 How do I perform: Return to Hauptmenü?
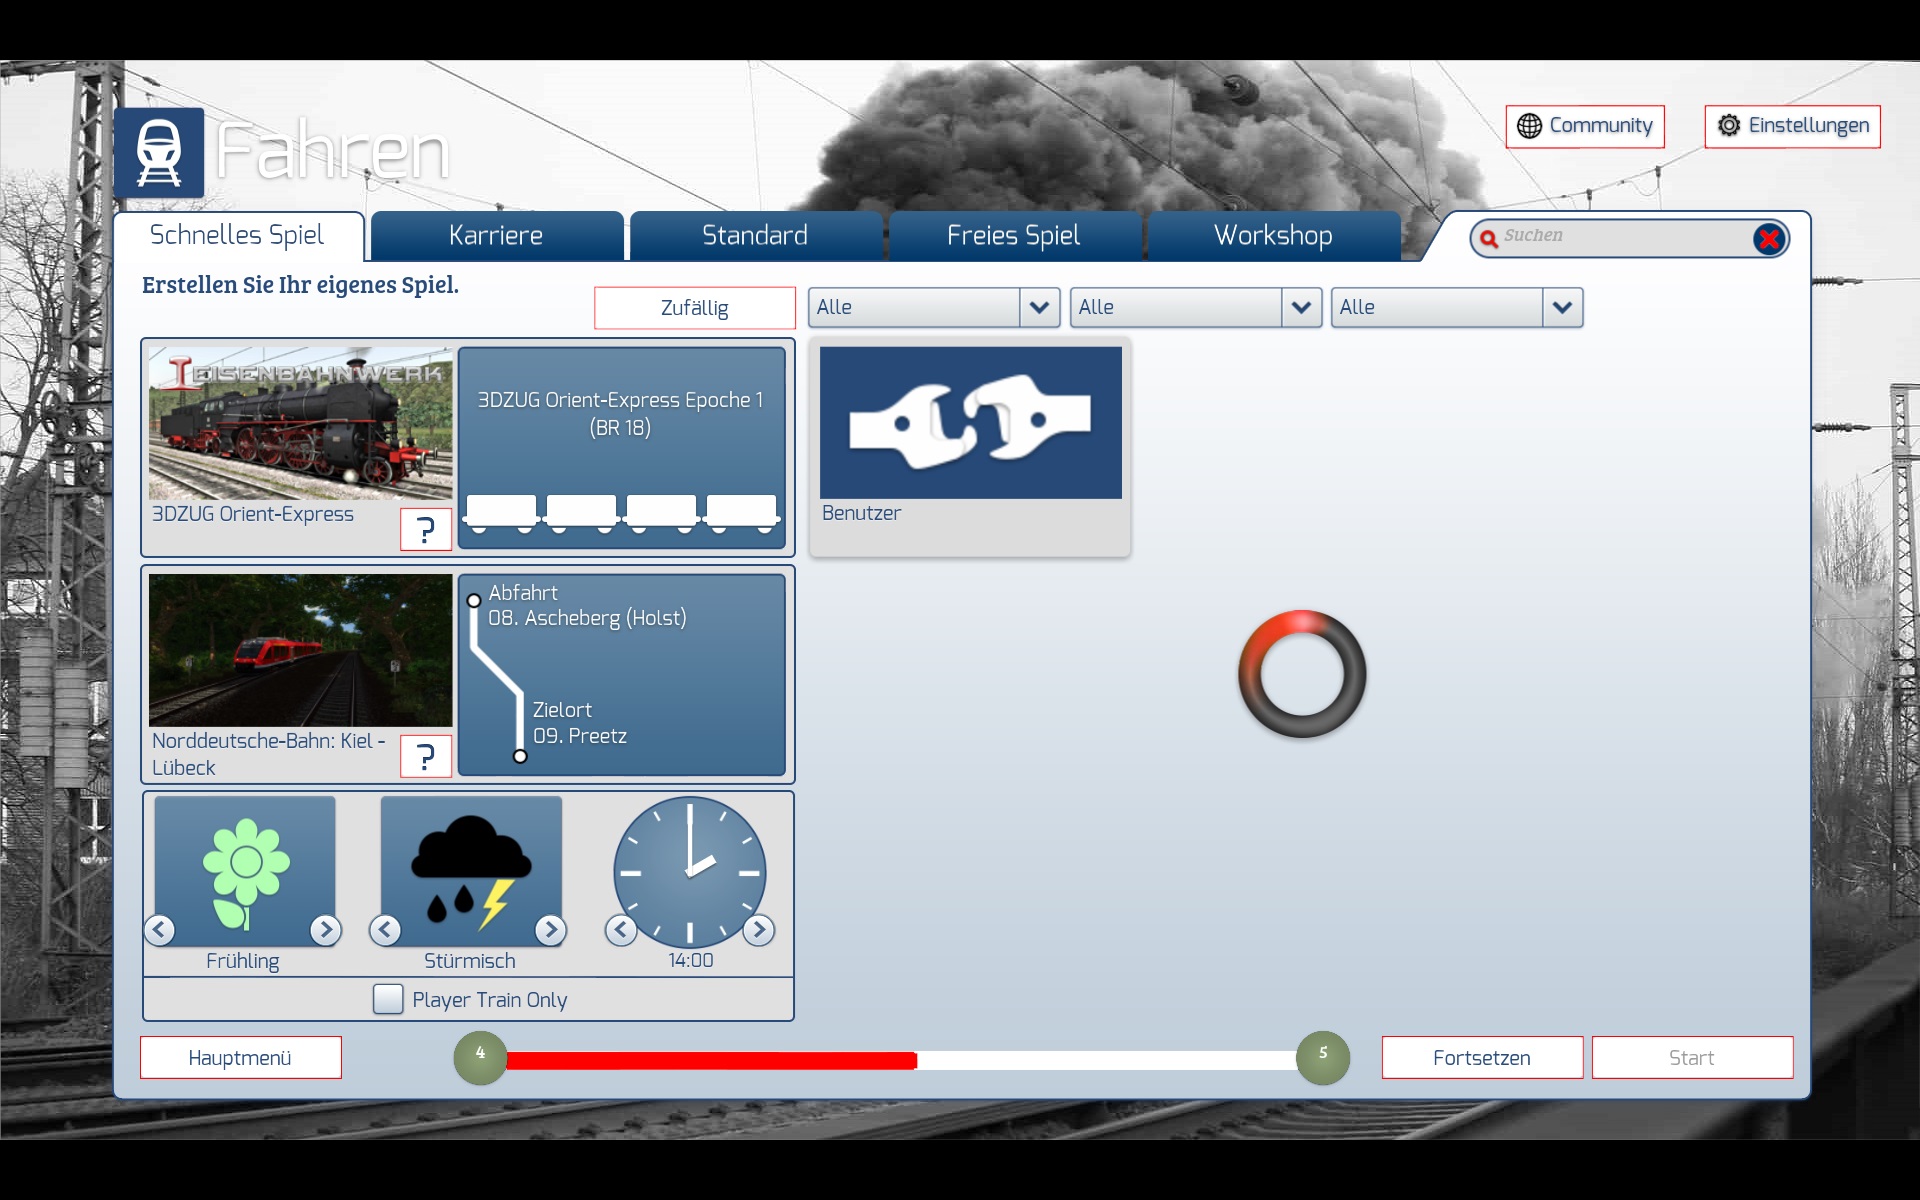(240, 1058)
